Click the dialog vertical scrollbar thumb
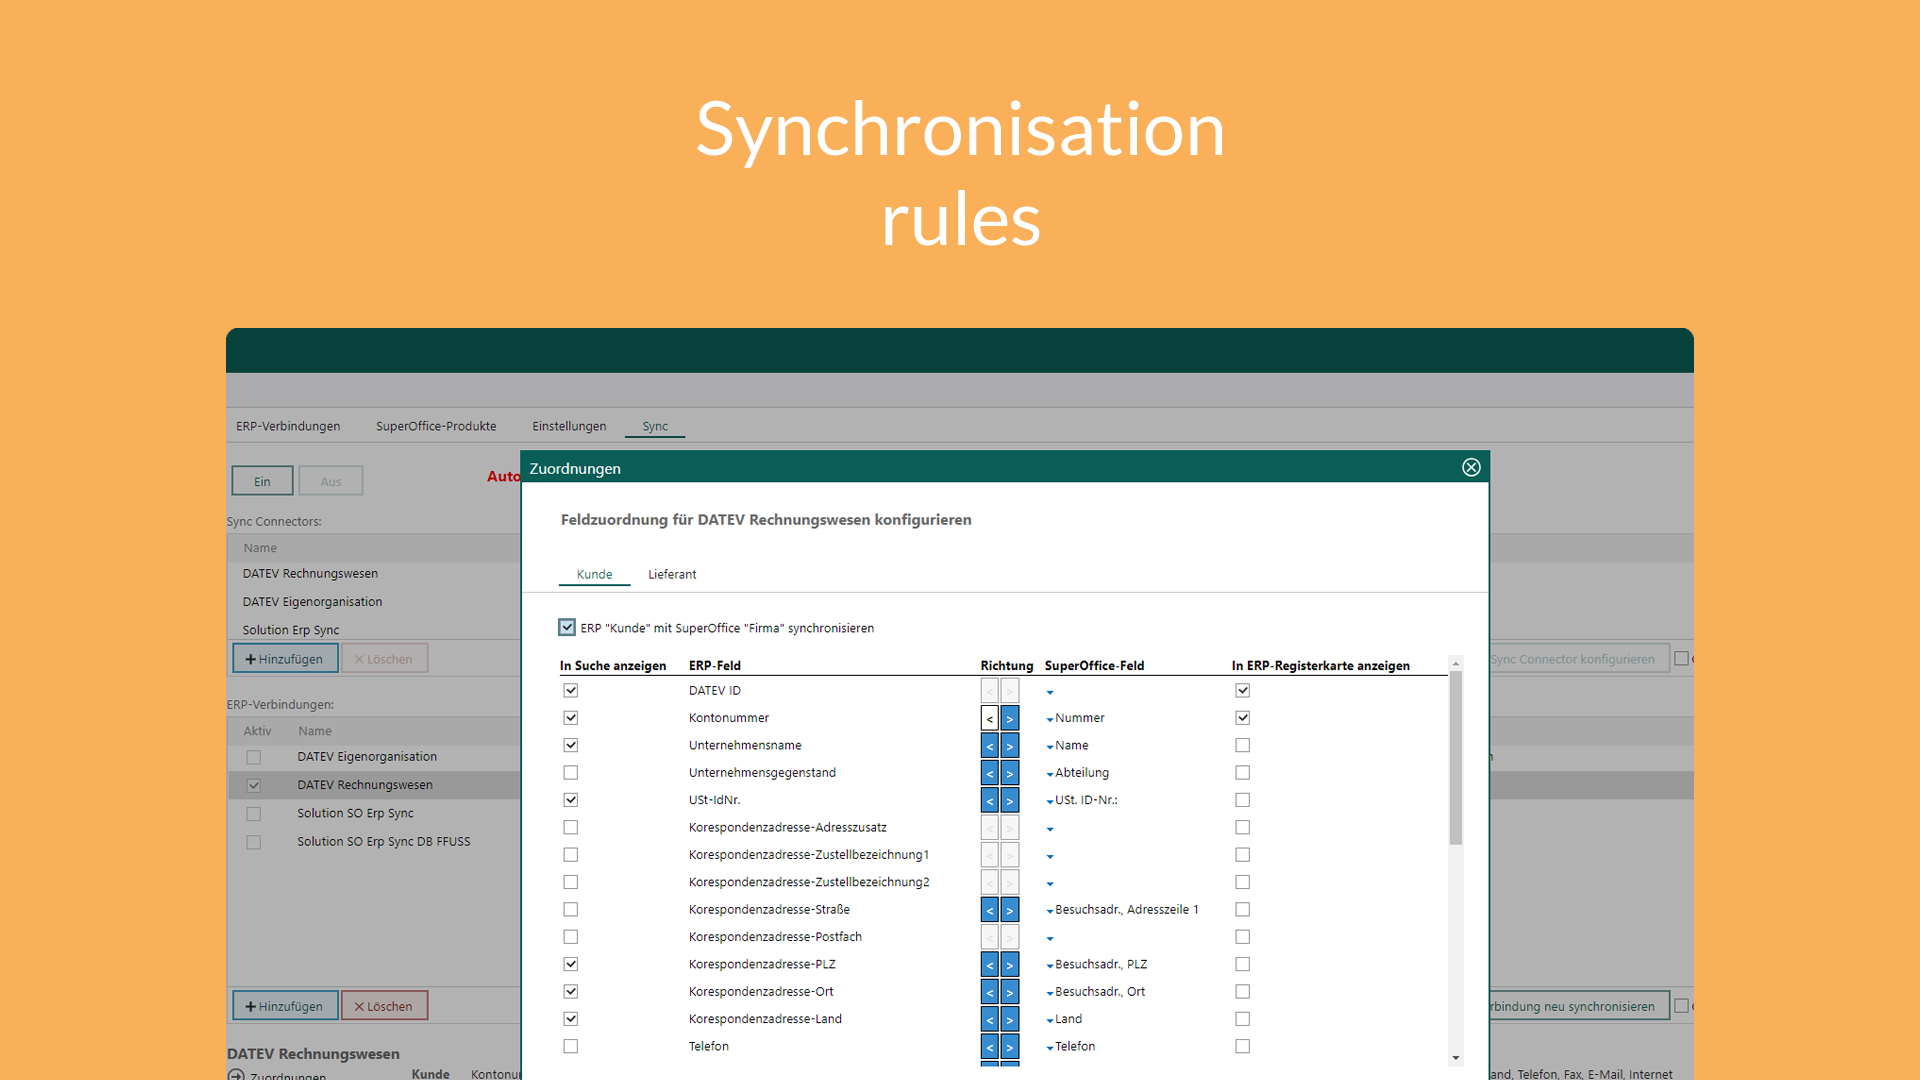Screen dimensions: 1920x1080 (1456, 757)
